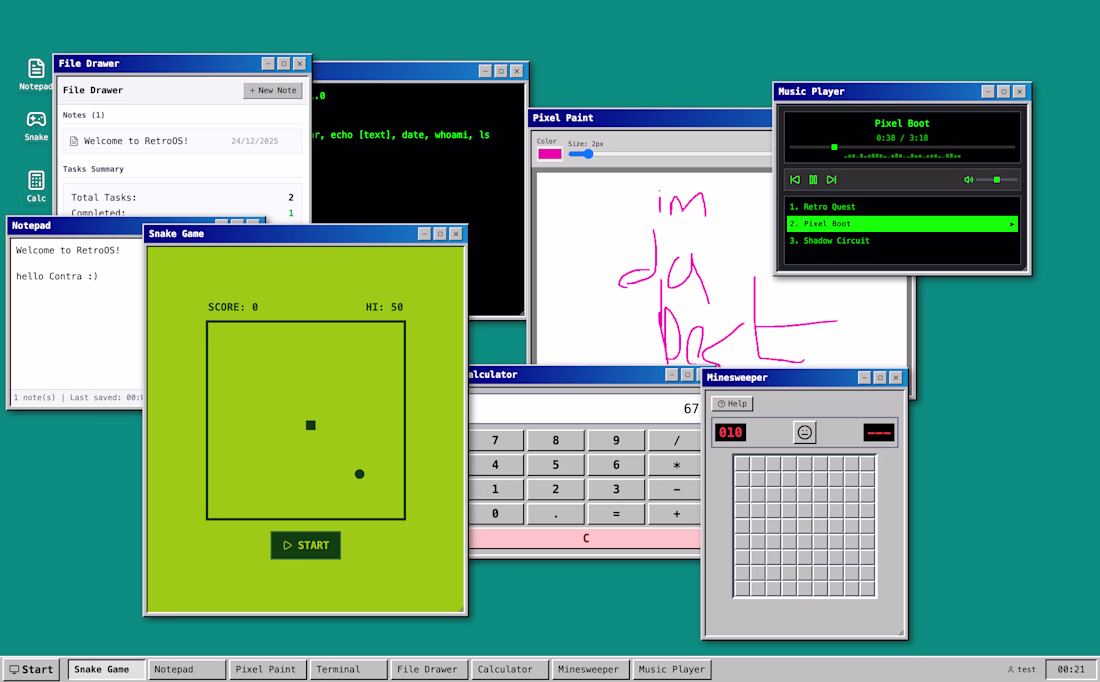Open Minesweeper Help
The image size is (1100, 682).
(x=732, y=403)
